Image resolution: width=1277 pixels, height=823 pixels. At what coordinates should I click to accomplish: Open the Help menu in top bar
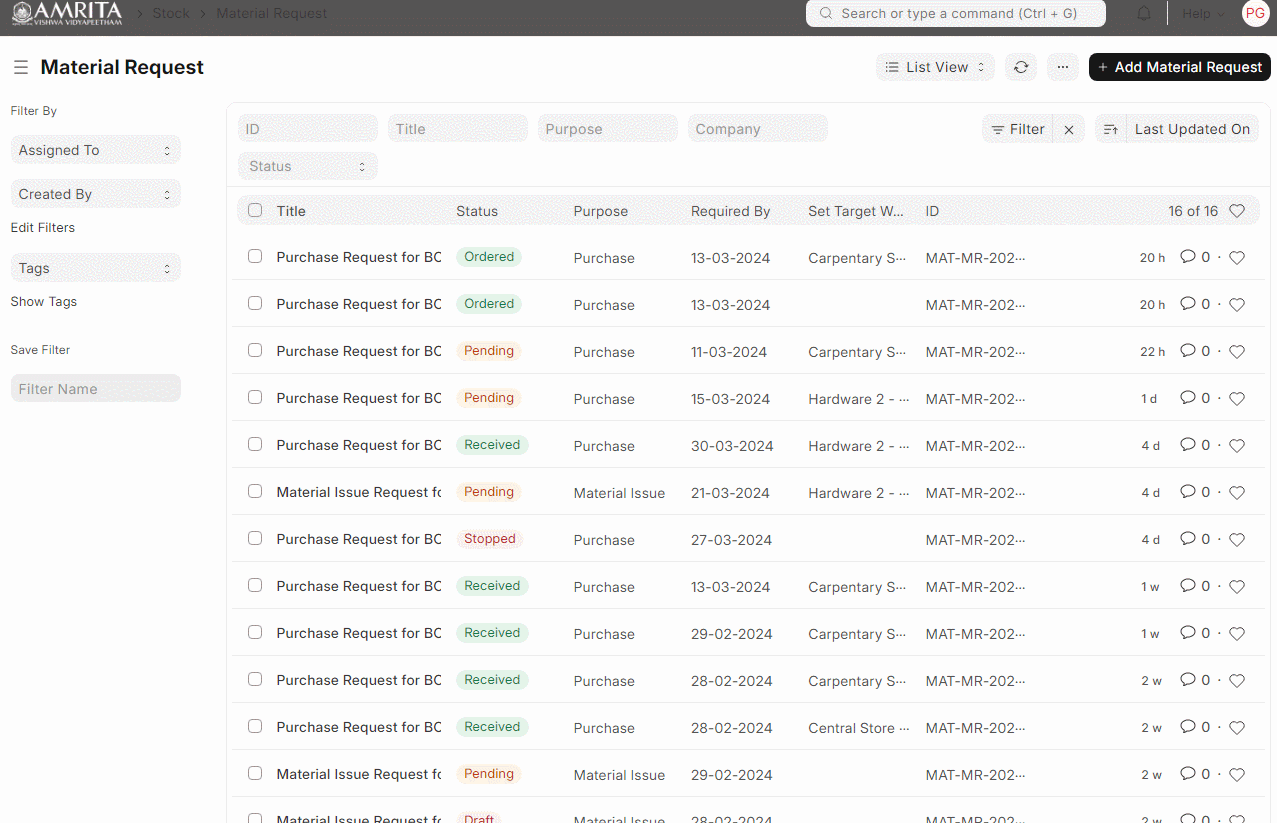coord(1203,14)
